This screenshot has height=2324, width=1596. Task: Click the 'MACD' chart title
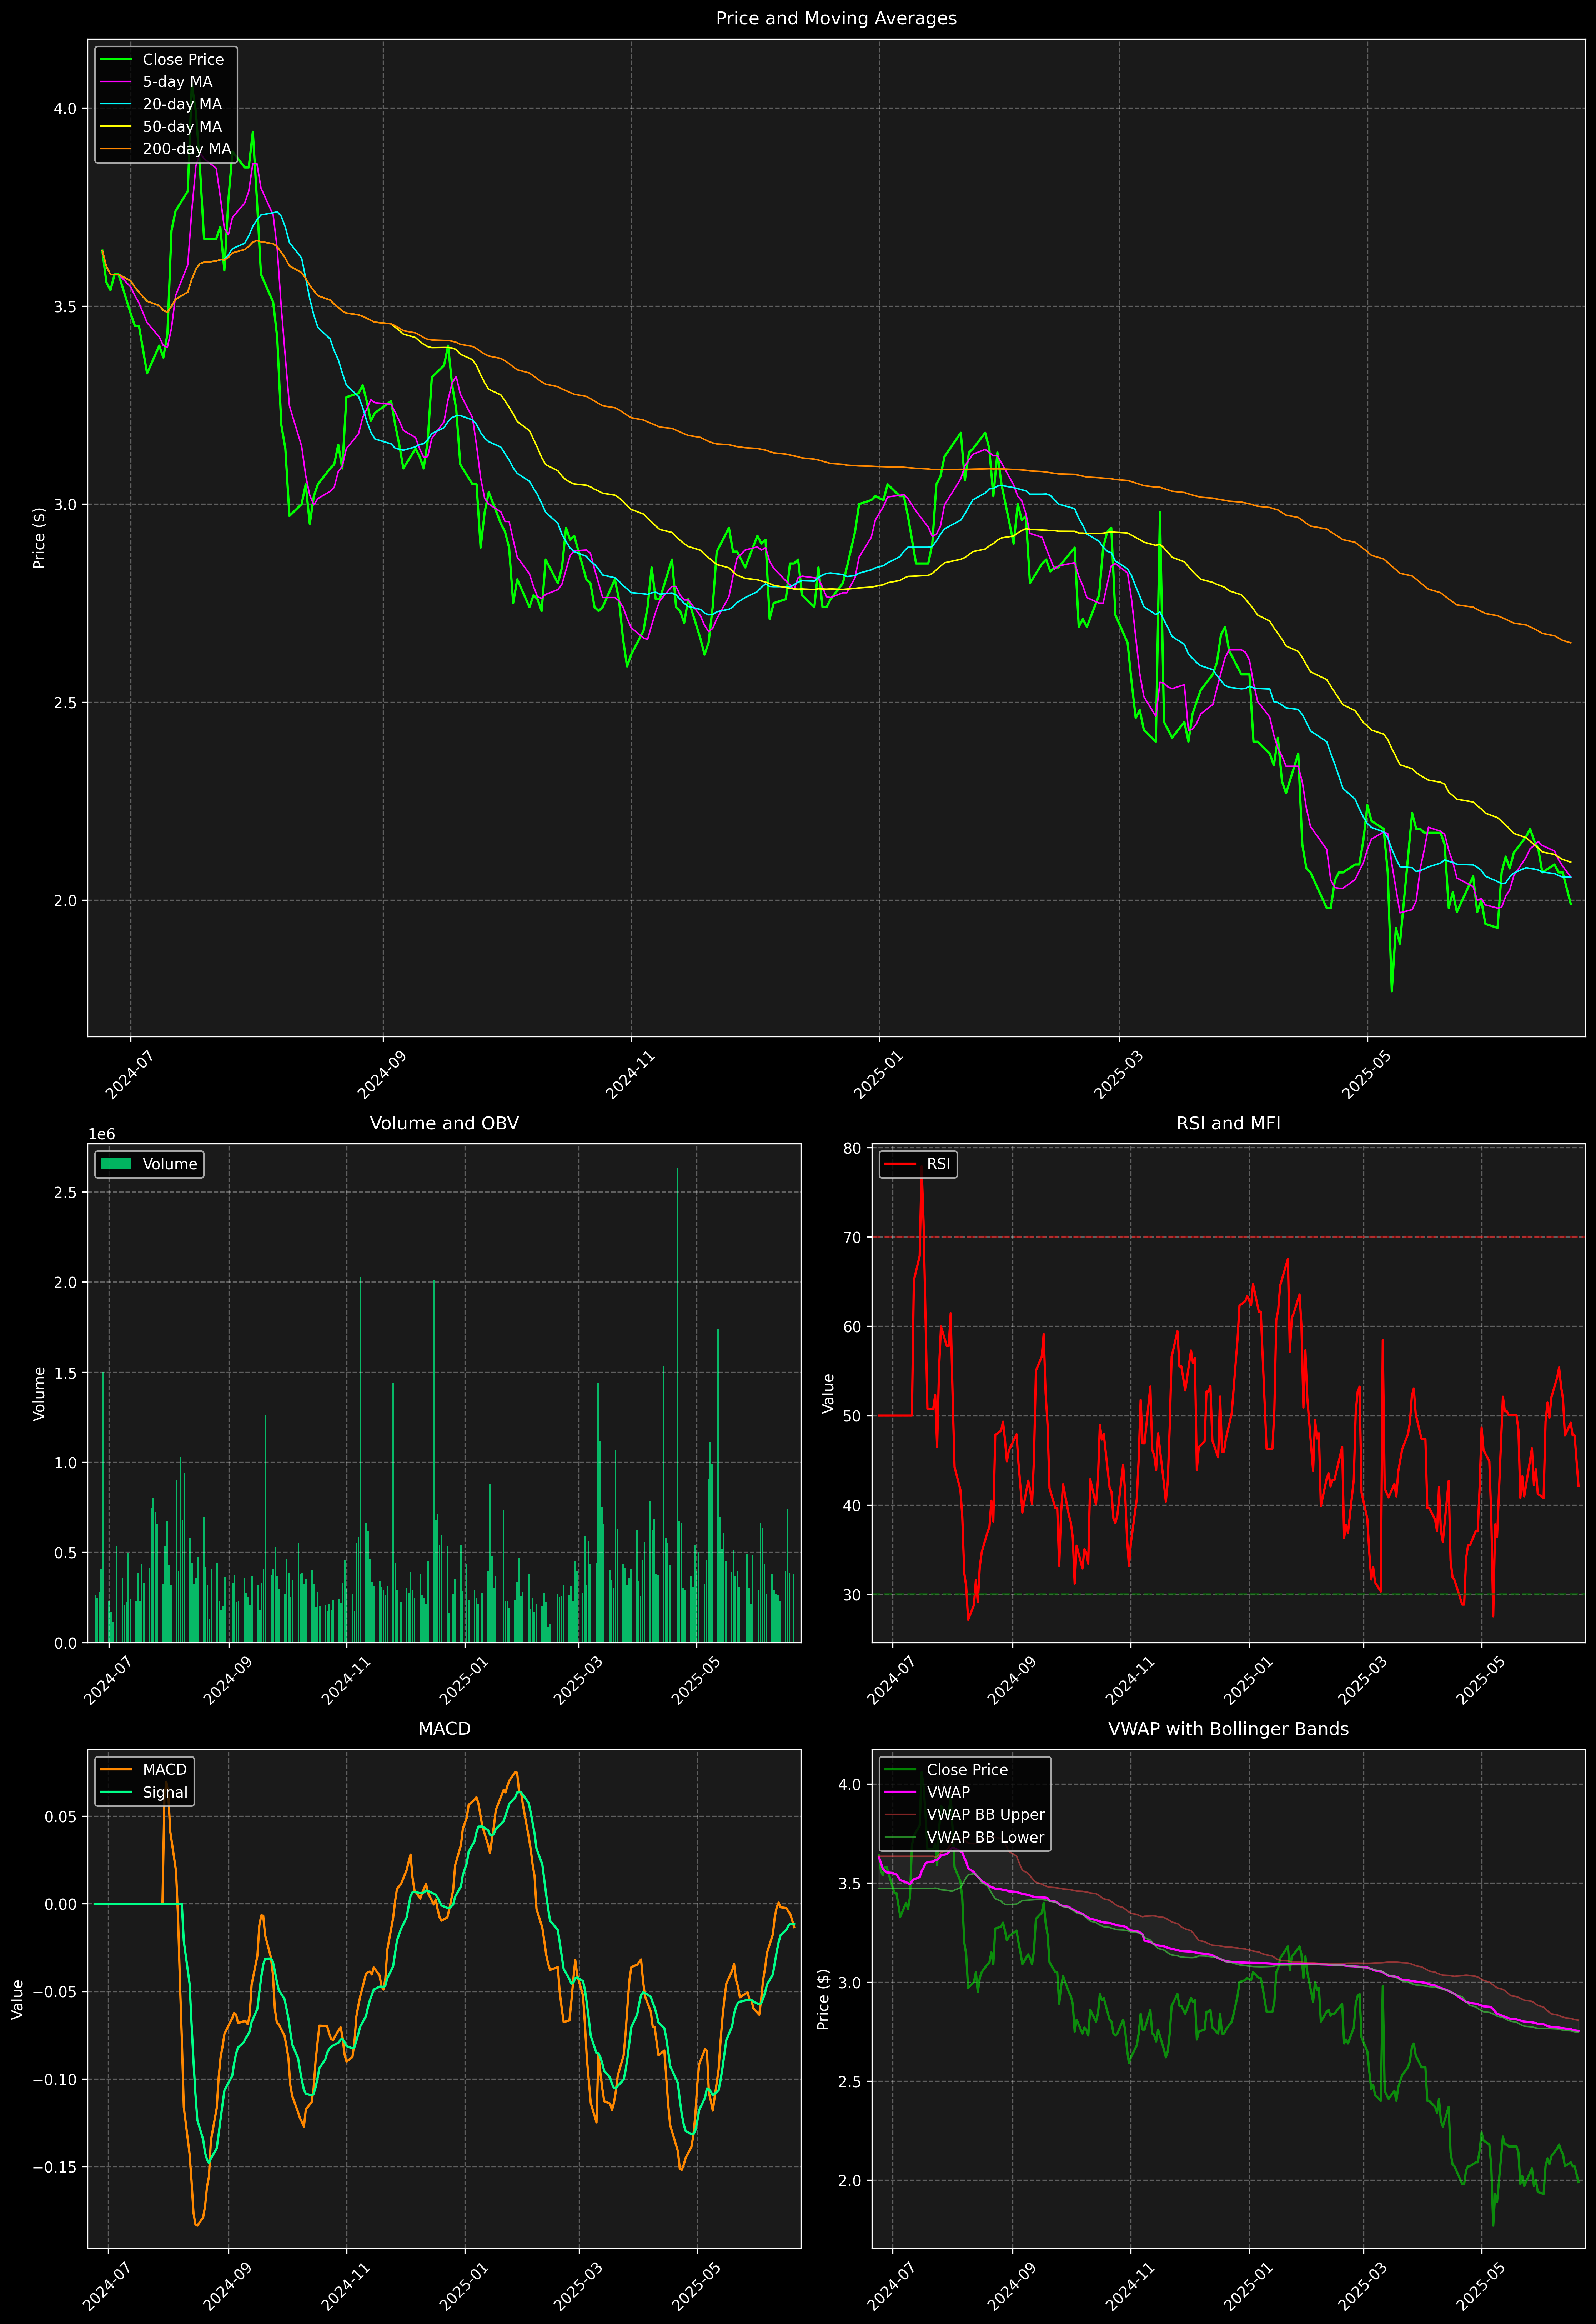[444, 1729]
